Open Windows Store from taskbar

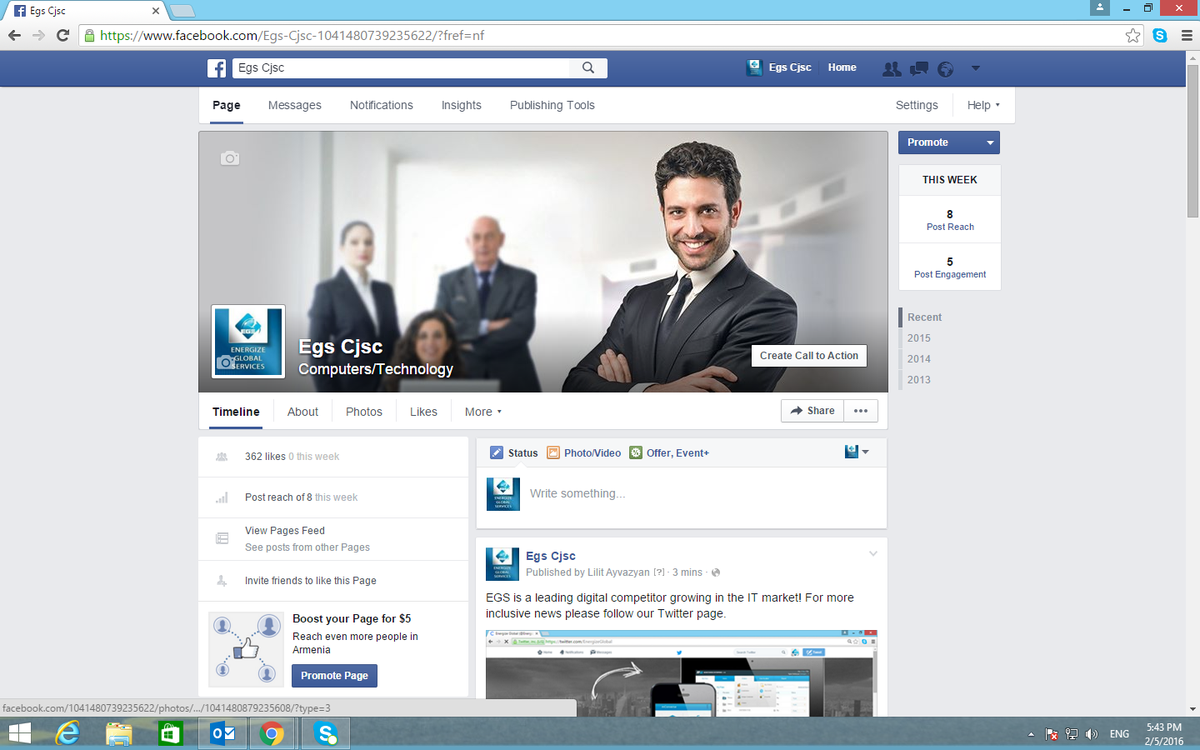point(171,734)
